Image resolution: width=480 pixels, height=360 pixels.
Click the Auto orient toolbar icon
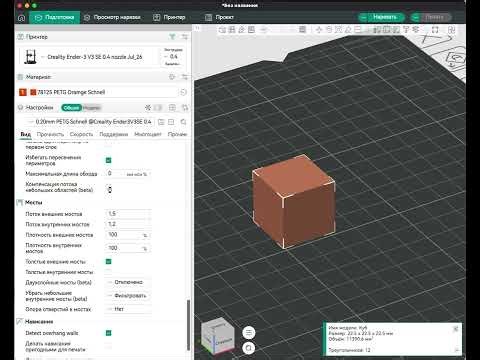(x=241, y=30)
